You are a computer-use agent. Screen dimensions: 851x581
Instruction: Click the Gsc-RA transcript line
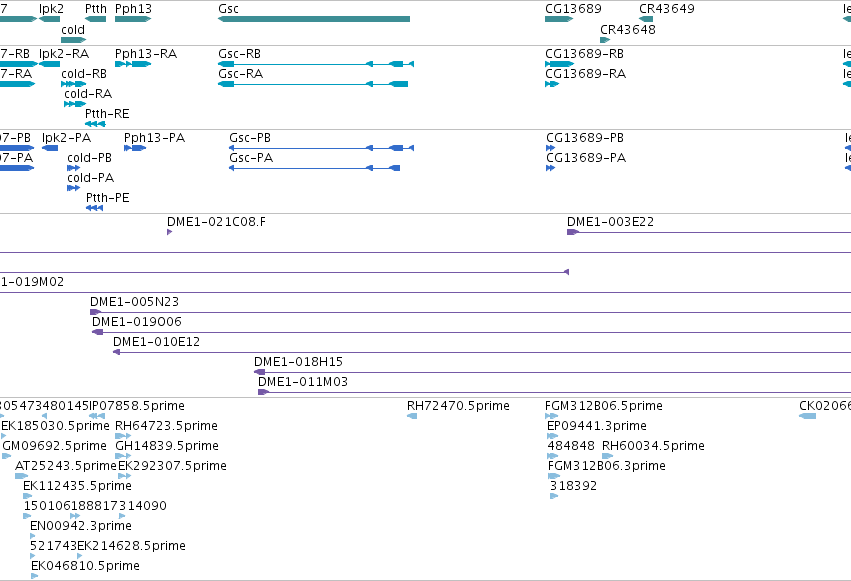tap(313, 84)
